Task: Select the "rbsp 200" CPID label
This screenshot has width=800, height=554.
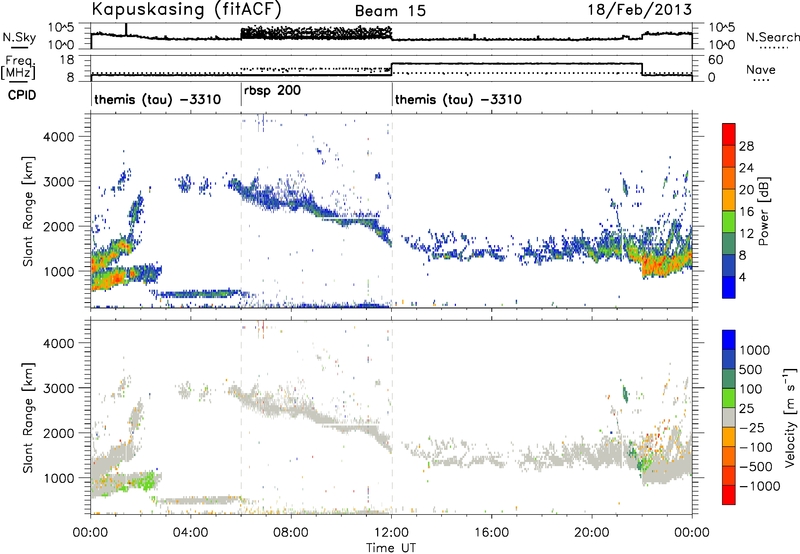Action: coord(272,91)
